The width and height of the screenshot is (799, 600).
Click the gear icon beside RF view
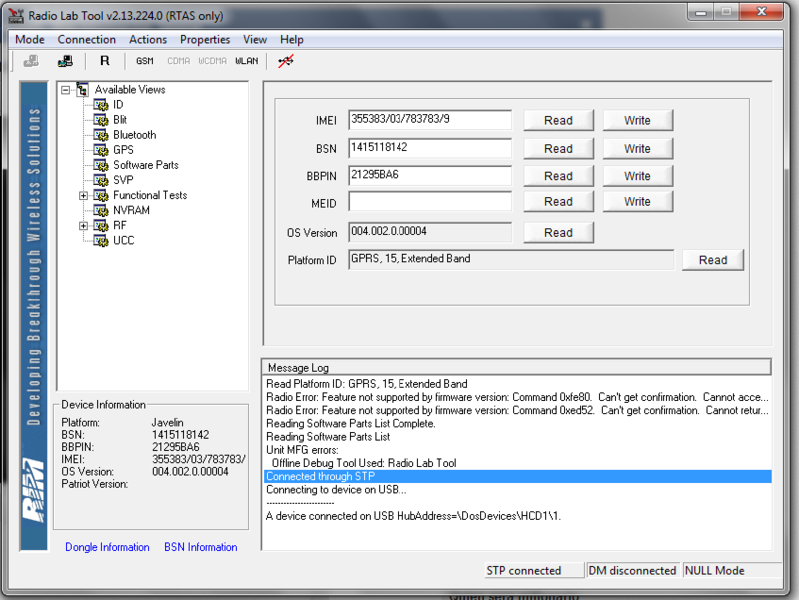101,226
